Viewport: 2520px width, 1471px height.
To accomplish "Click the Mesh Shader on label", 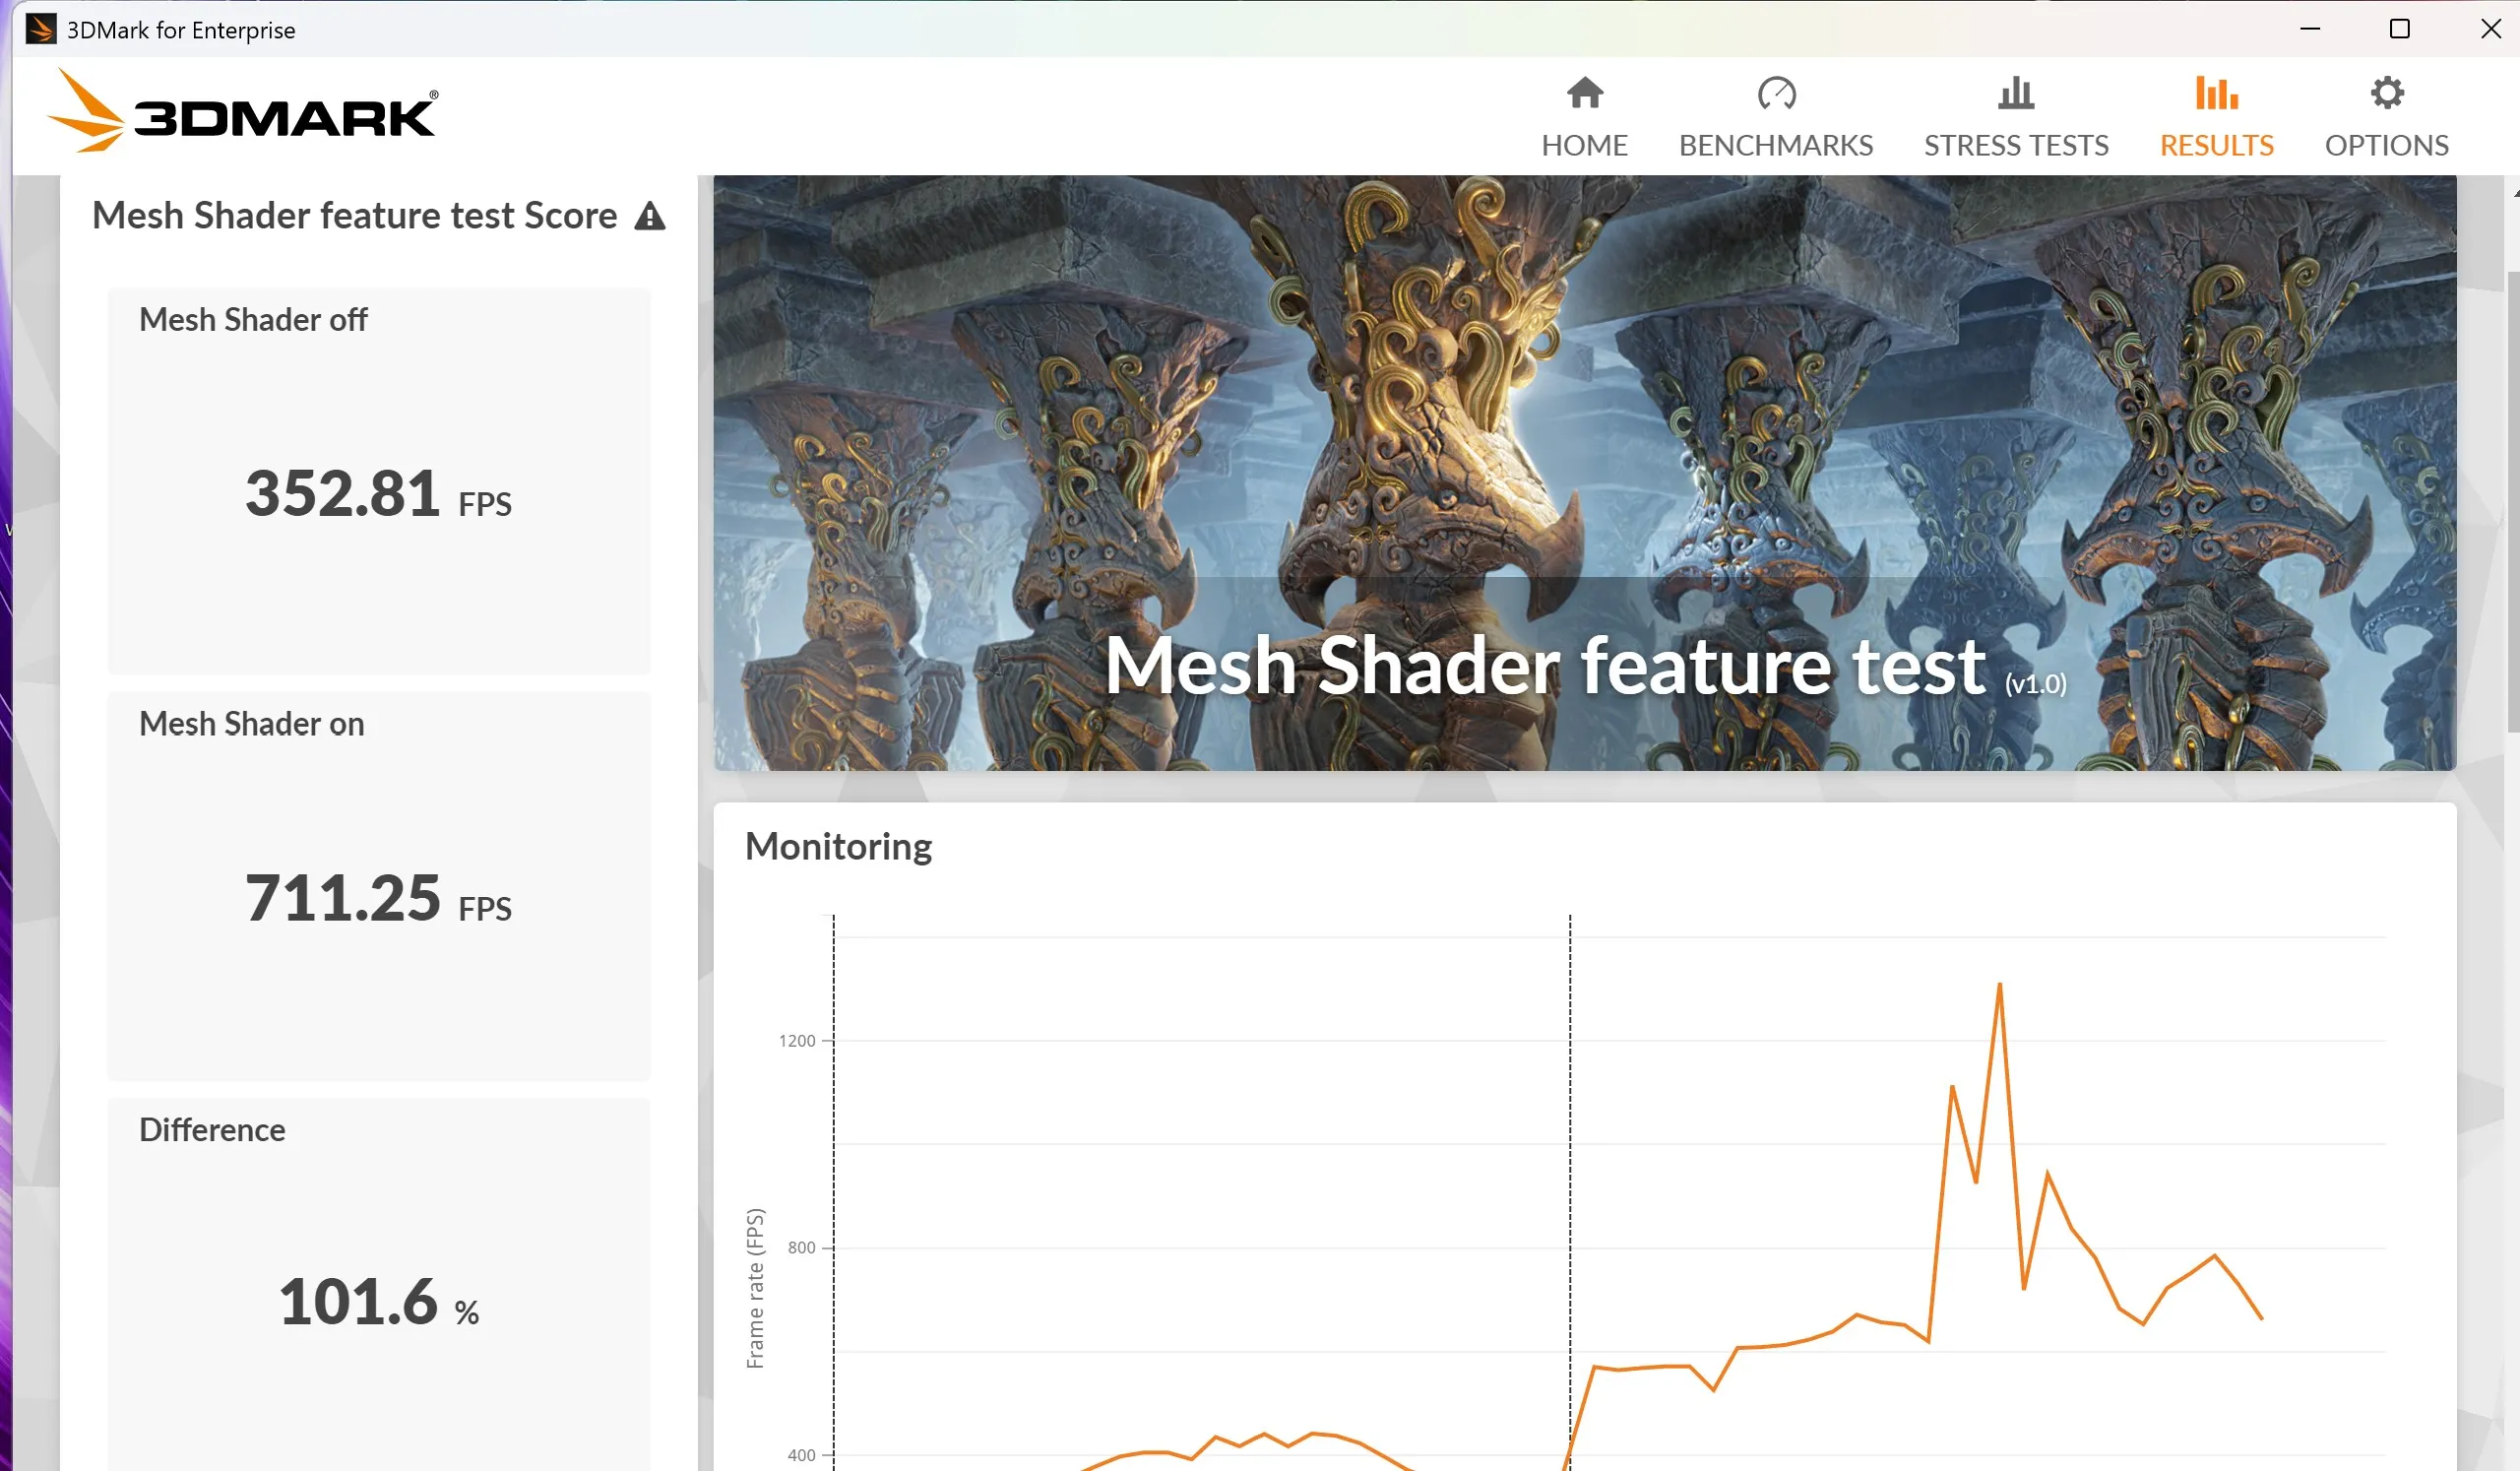I will tap(251, 724).
